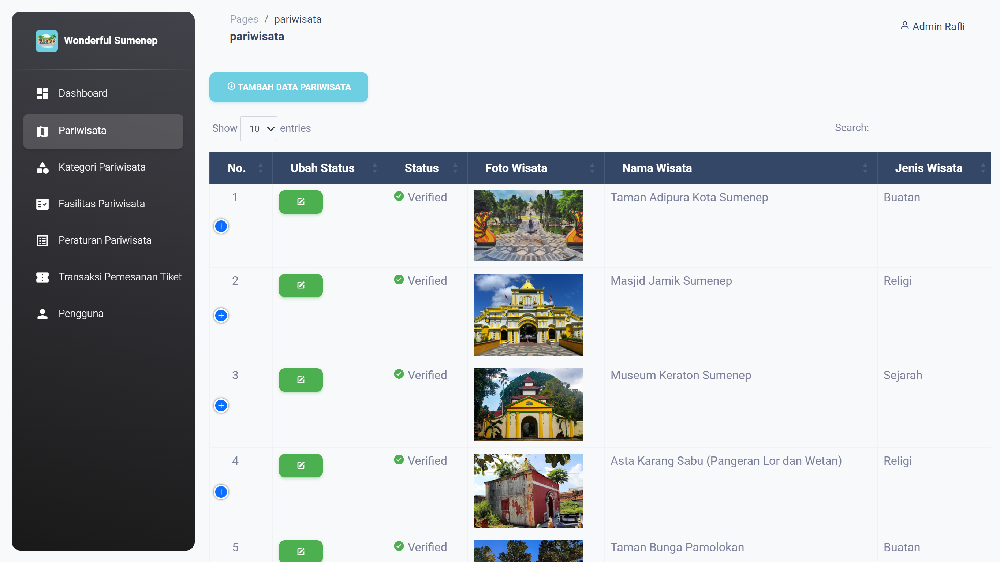
Task: Focus the Search input field
Action: 928,128
